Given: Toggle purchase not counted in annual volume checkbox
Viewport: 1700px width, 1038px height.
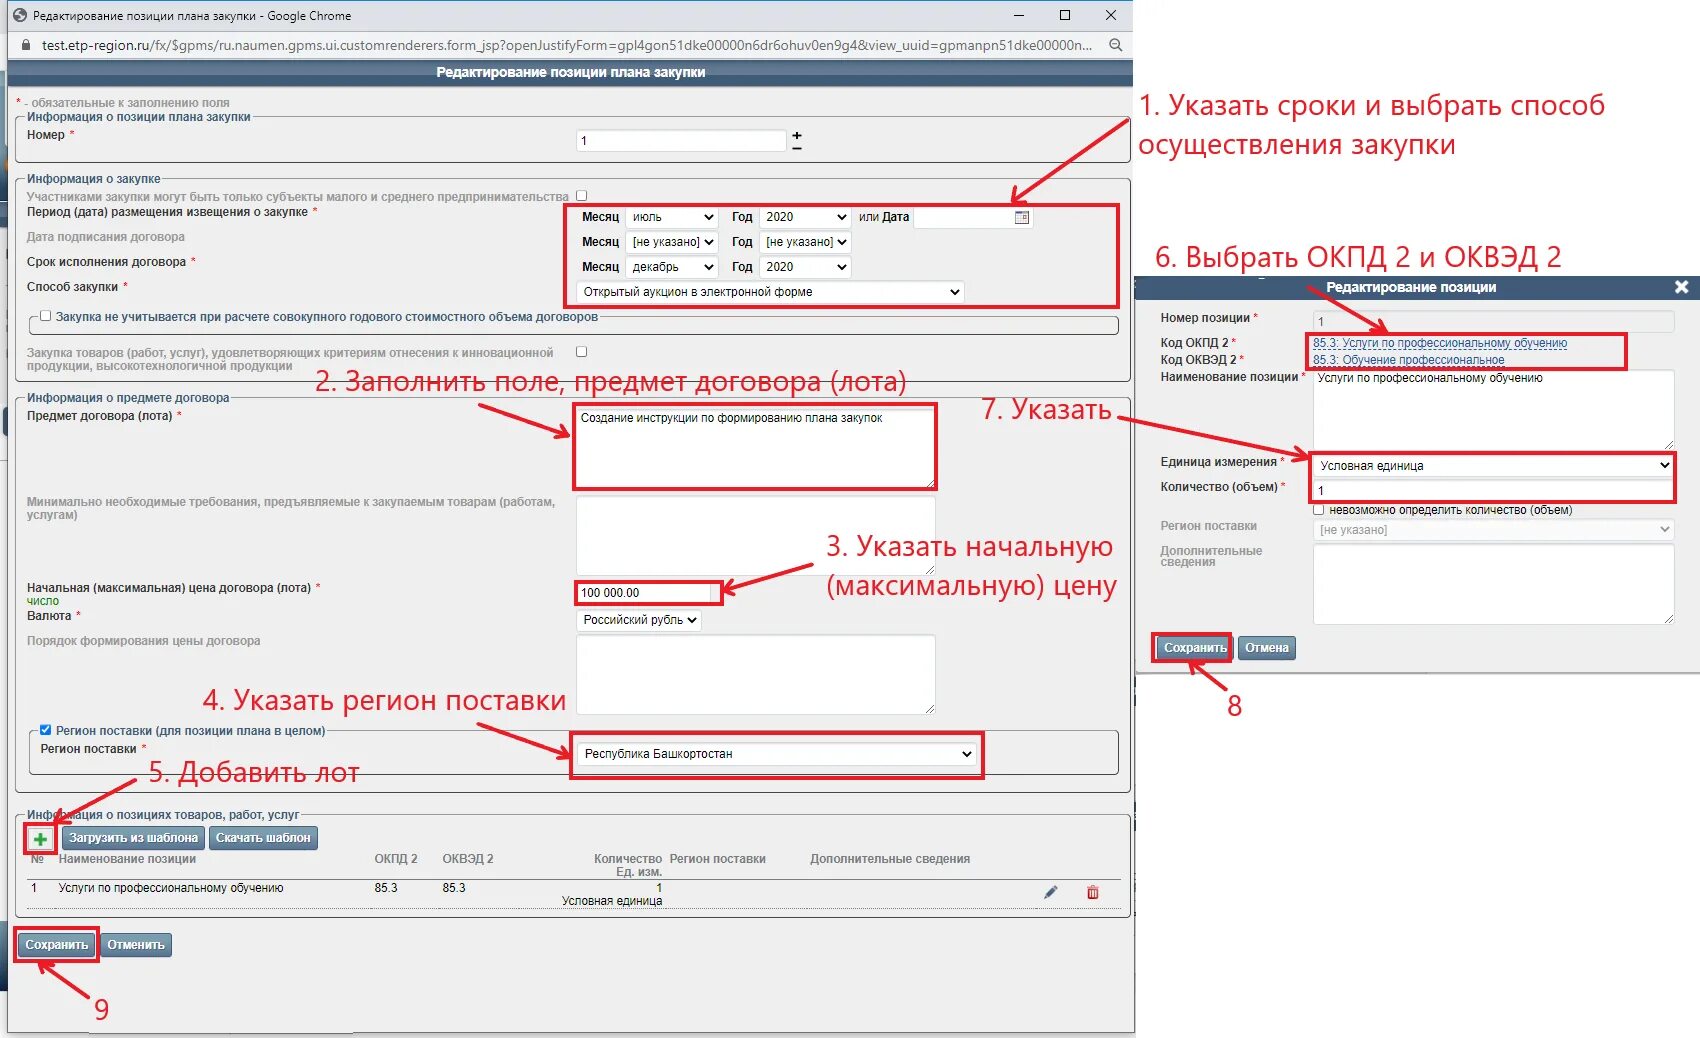Looking at the screenshot, I should [45, 316].
